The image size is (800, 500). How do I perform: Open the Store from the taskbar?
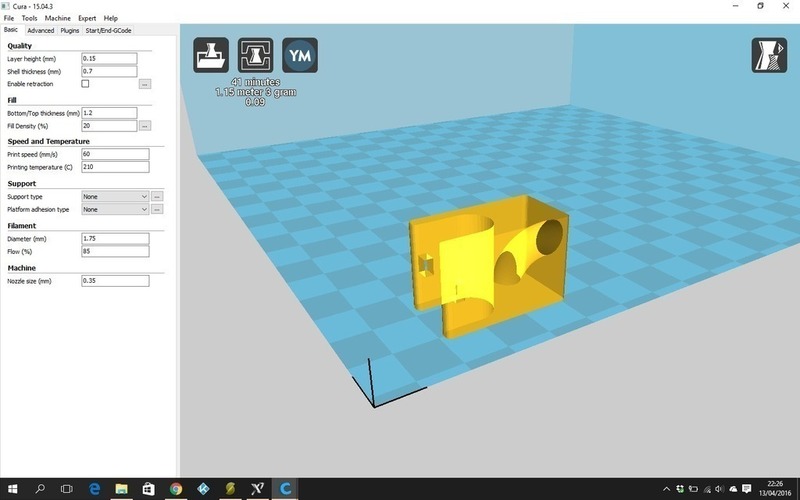coord(148,489)
